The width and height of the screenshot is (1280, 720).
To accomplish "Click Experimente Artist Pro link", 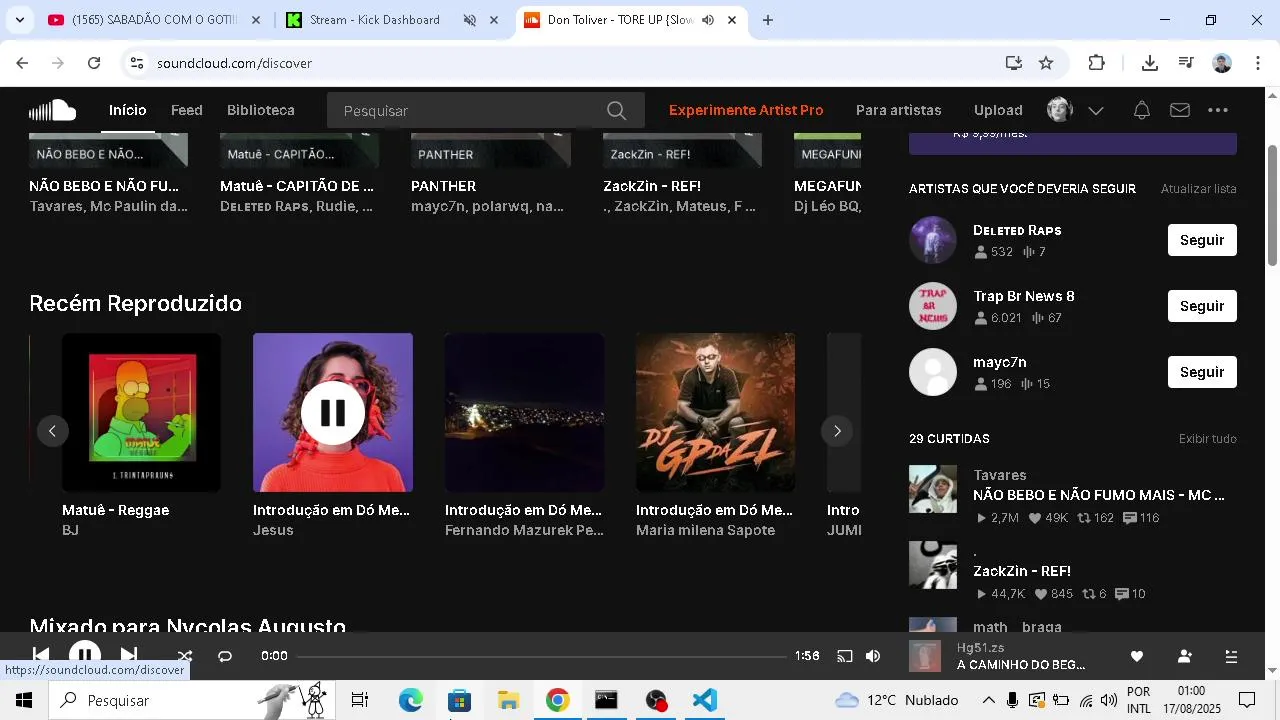I will (x=746, y=110).
